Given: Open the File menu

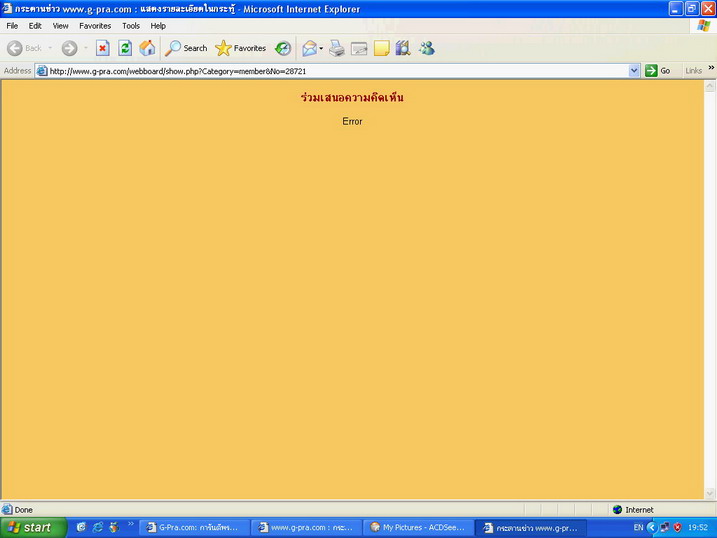Looking at the screenshot, I should point(12,26).
